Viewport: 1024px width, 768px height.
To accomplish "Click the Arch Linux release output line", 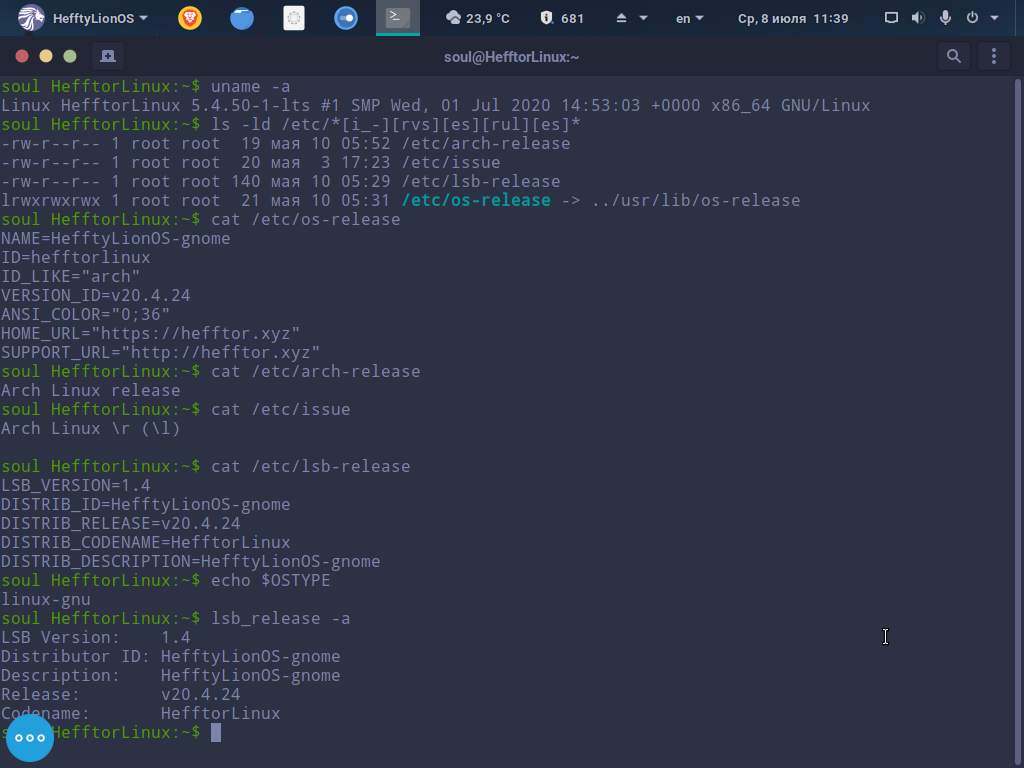I will tap(91, 390).
